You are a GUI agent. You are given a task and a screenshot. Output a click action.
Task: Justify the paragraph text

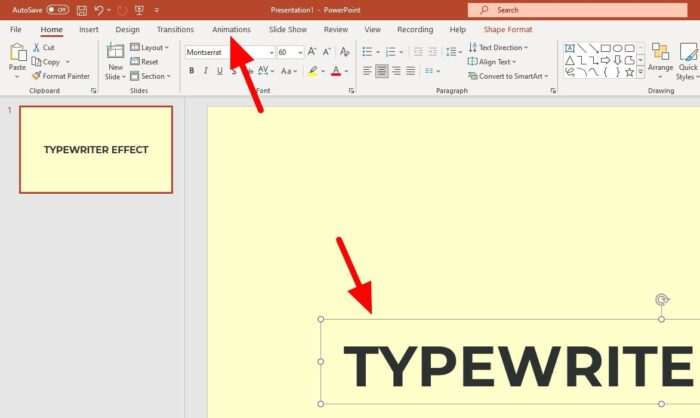coord(410,71)
